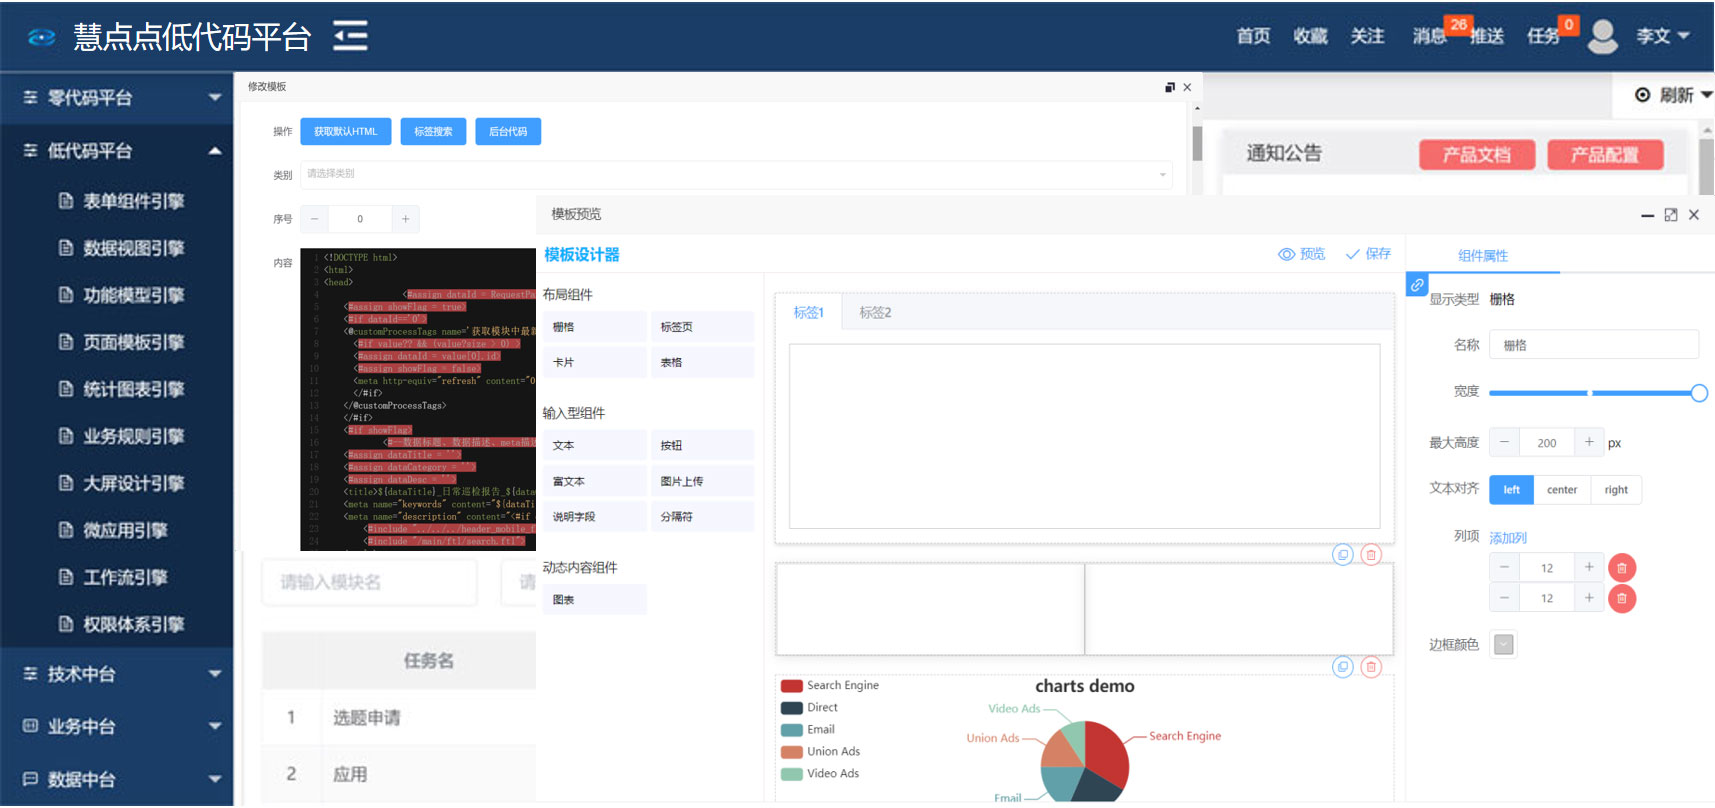
Task: Open 收藏 in the top navigation
Action: [1310, 36]
